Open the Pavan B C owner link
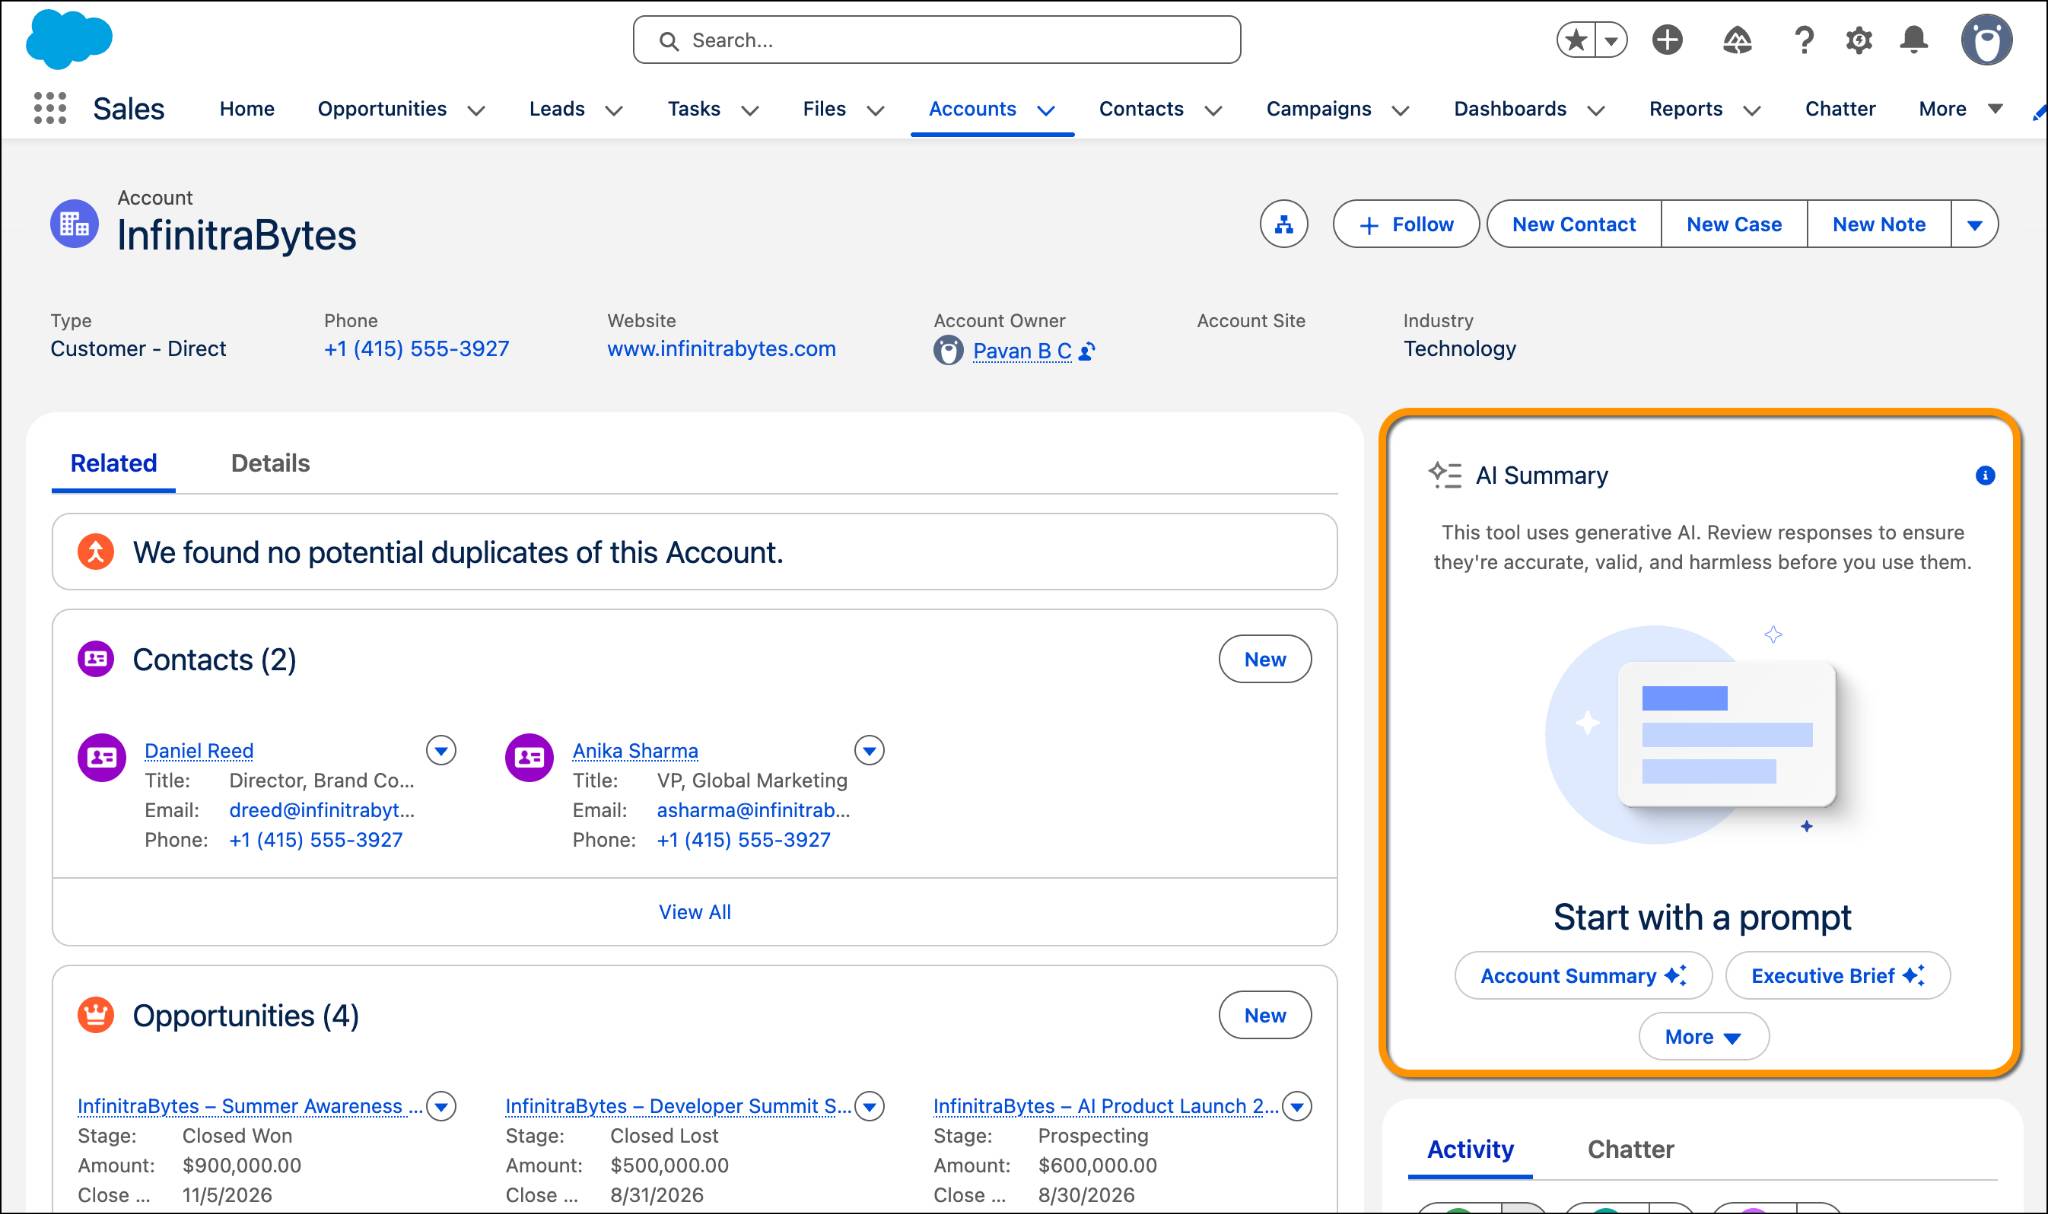Screen dimensions: 2048x1214 (x=1021, y=351)
